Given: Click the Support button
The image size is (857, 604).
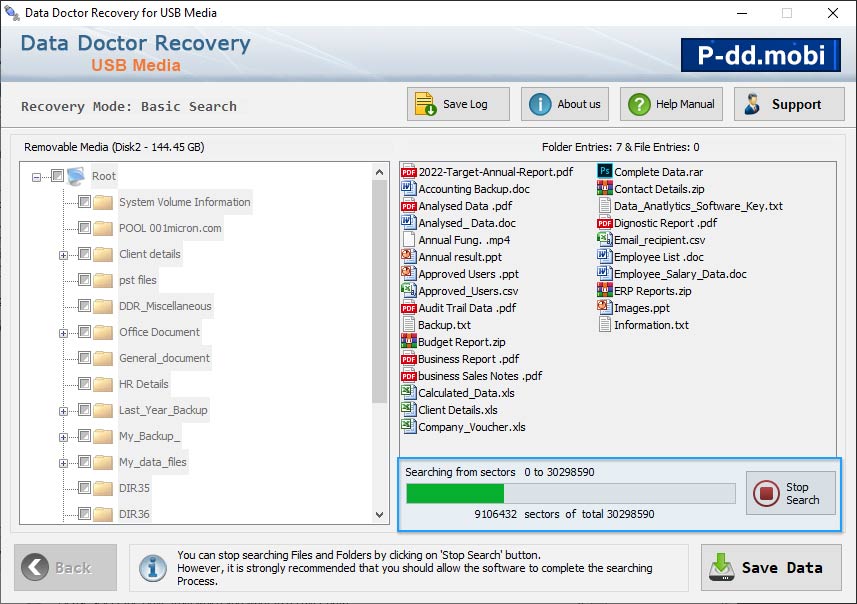Looking at the screenshot, I should point(789,104).
